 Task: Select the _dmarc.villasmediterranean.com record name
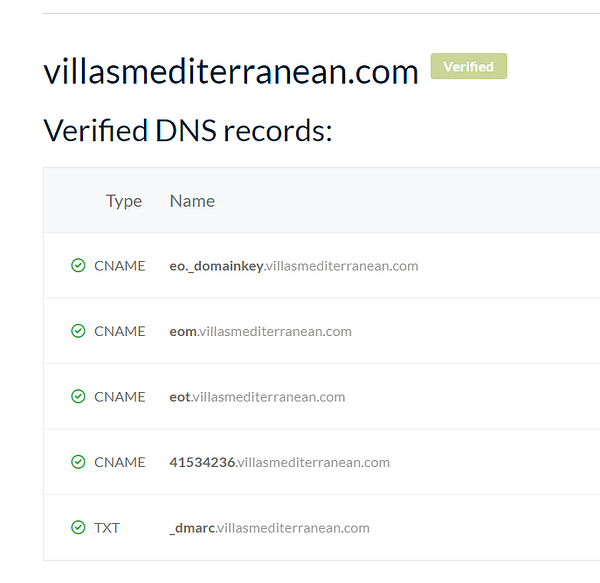coord(269,528)
